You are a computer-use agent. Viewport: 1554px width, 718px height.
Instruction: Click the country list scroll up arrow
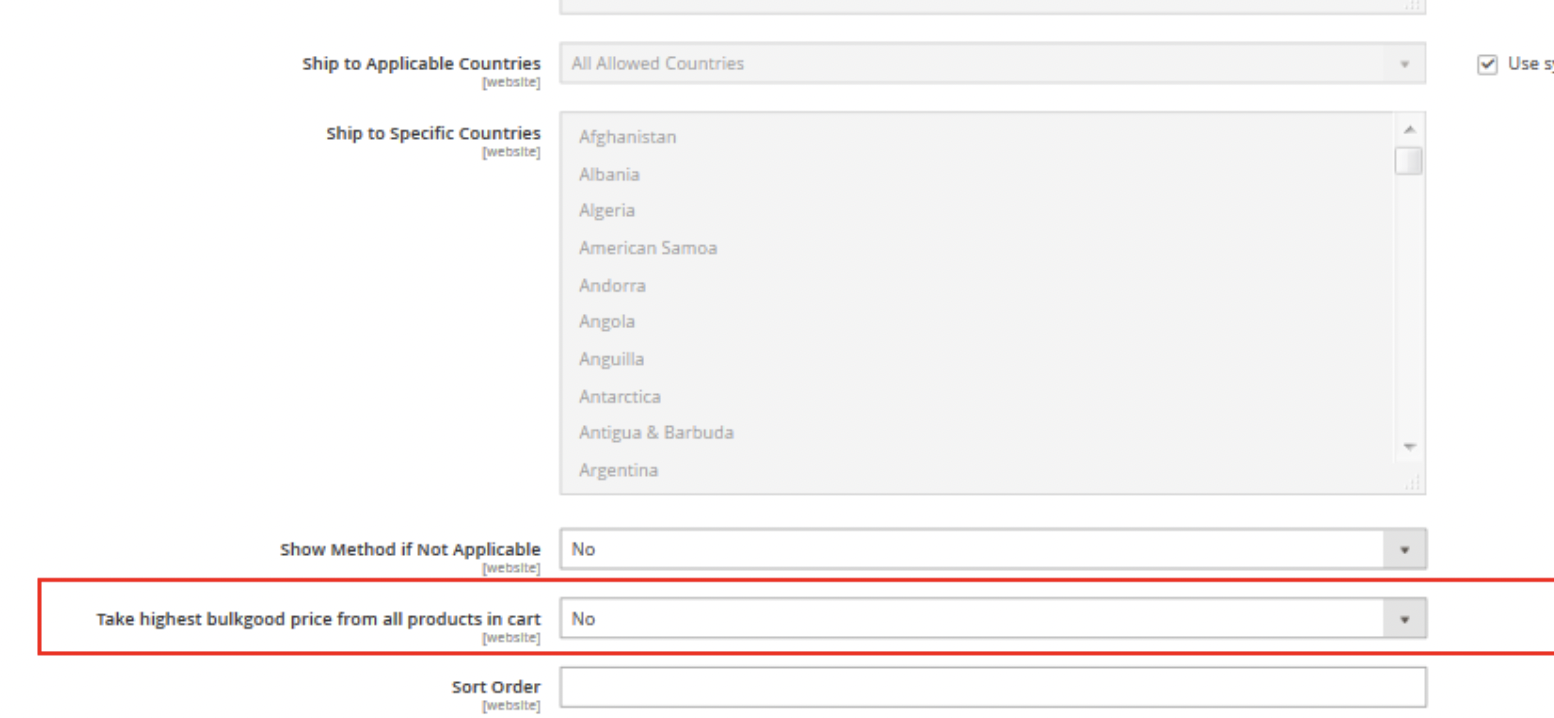point(1409,129)
